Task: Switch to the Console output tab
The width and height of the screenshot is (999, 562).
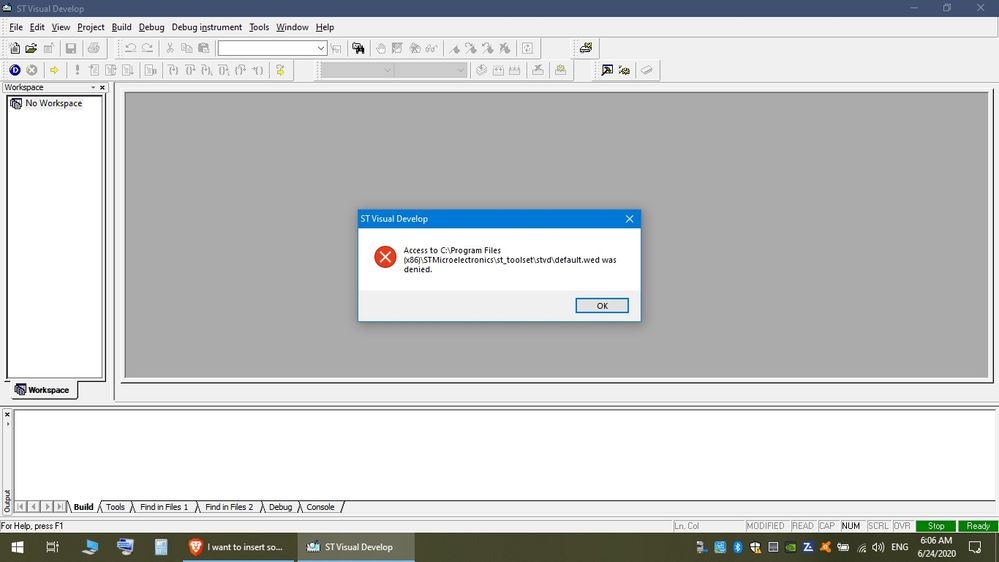Action: (320, 507)
